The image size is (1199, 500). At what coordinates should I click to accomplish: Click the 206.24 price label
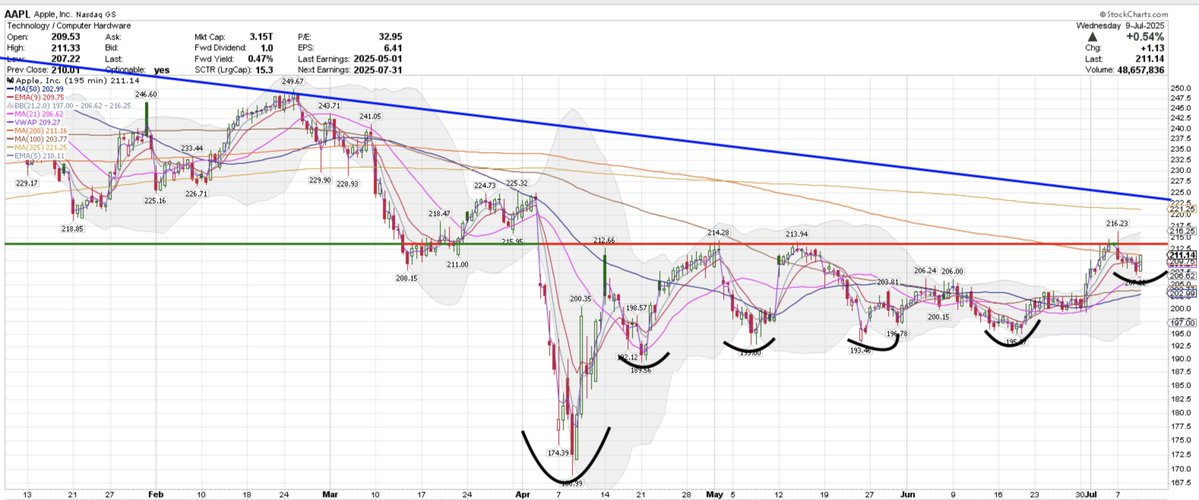pyautogui.click(x=925, y=271)
